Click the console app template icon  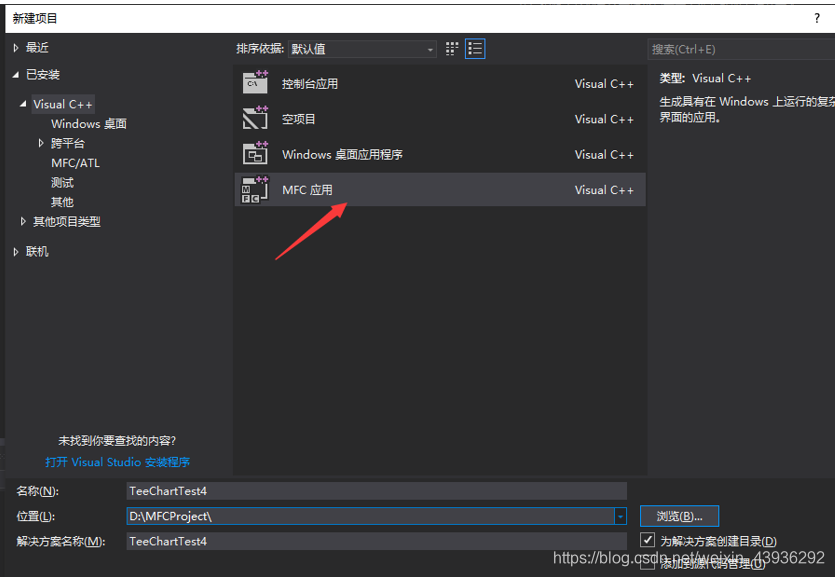pyautogui.click(x=255, y=82)
